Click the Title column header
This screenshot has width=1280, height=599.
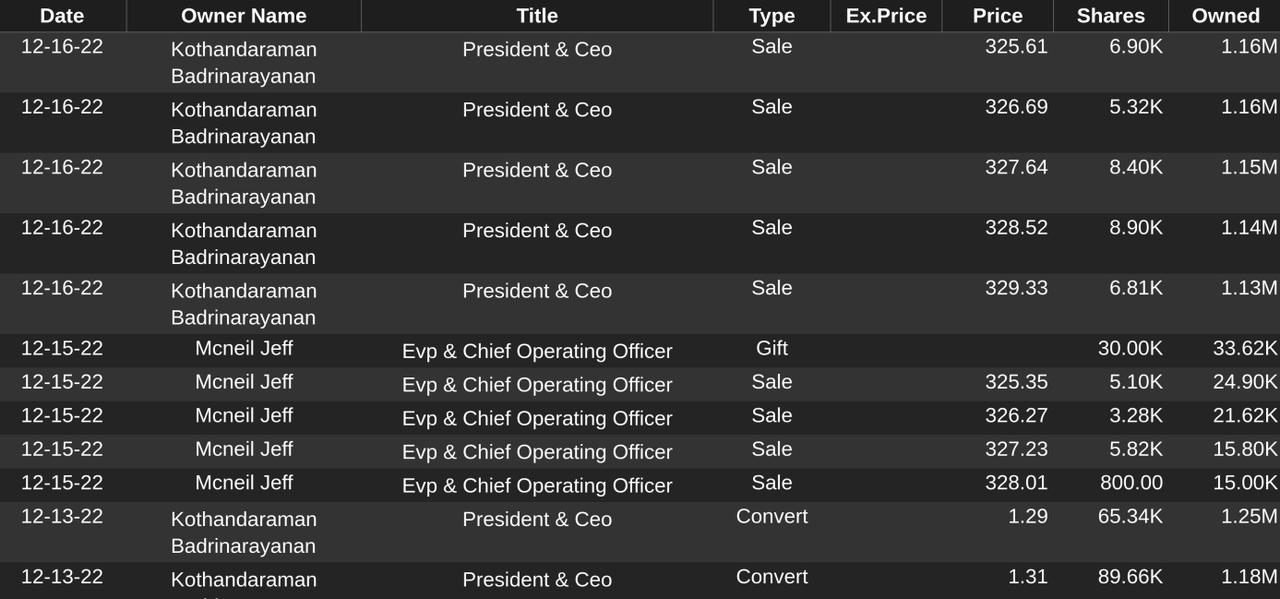pyautogui.click(x=537, y=16)
